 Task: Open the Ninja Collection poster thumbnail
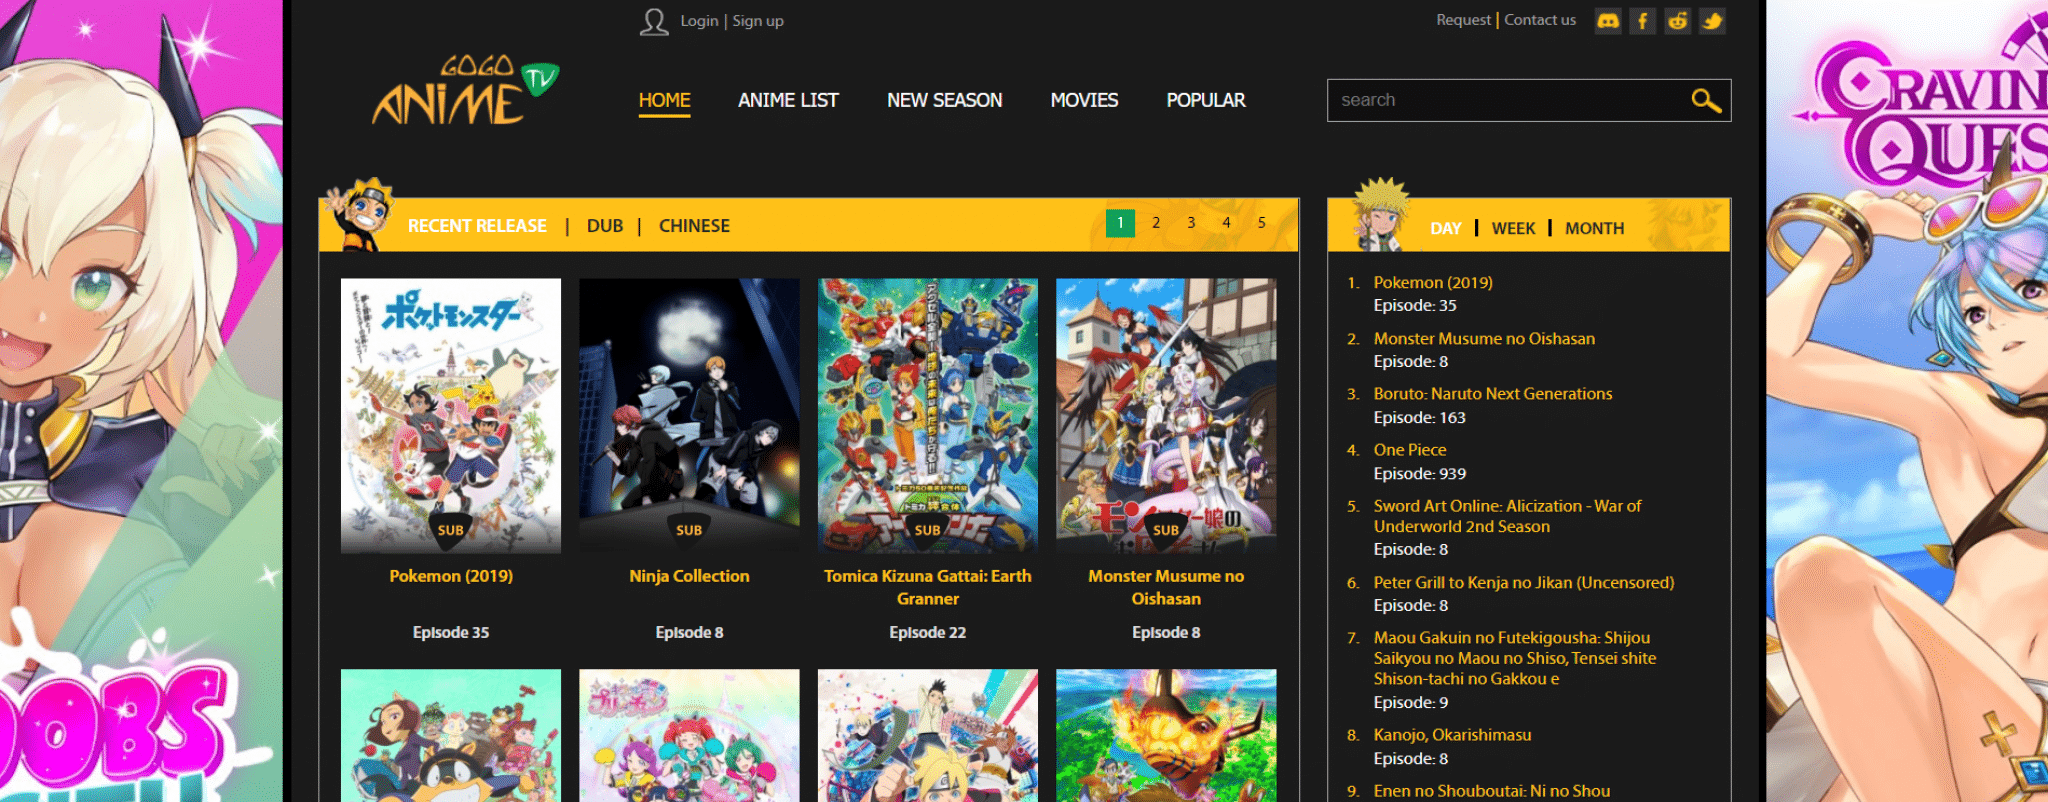[x=689, y=415]
